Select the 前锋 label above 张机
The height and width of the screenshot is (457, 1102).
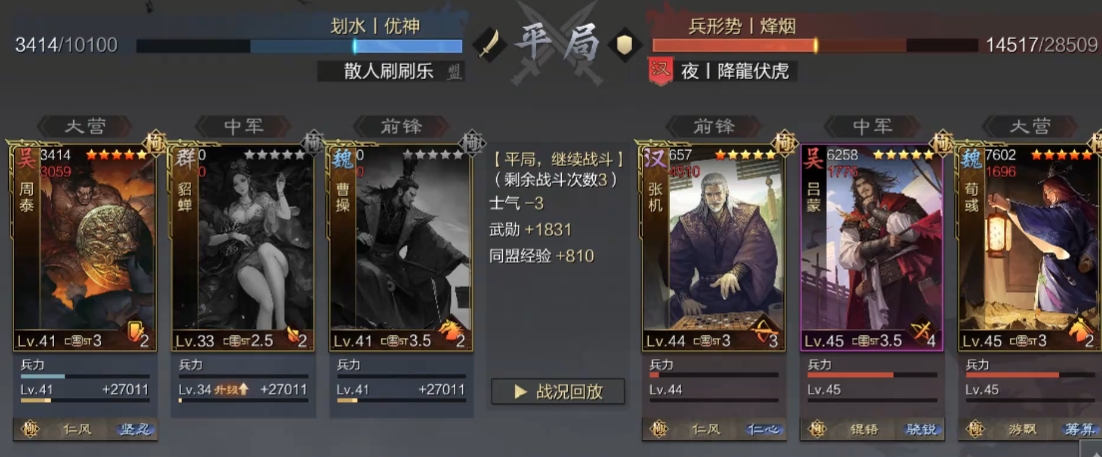coord(713,127)
